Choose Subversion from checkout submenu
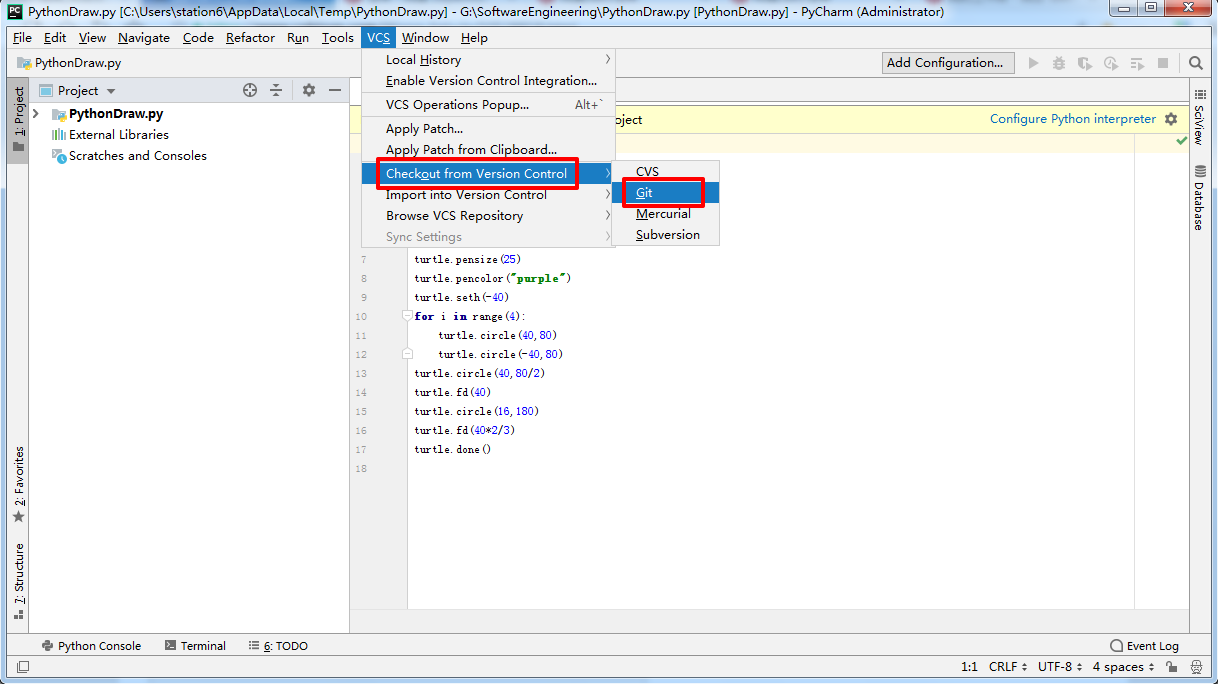Image resolution: width=1218 pixels, height=684 pixels. pos(665,235)
